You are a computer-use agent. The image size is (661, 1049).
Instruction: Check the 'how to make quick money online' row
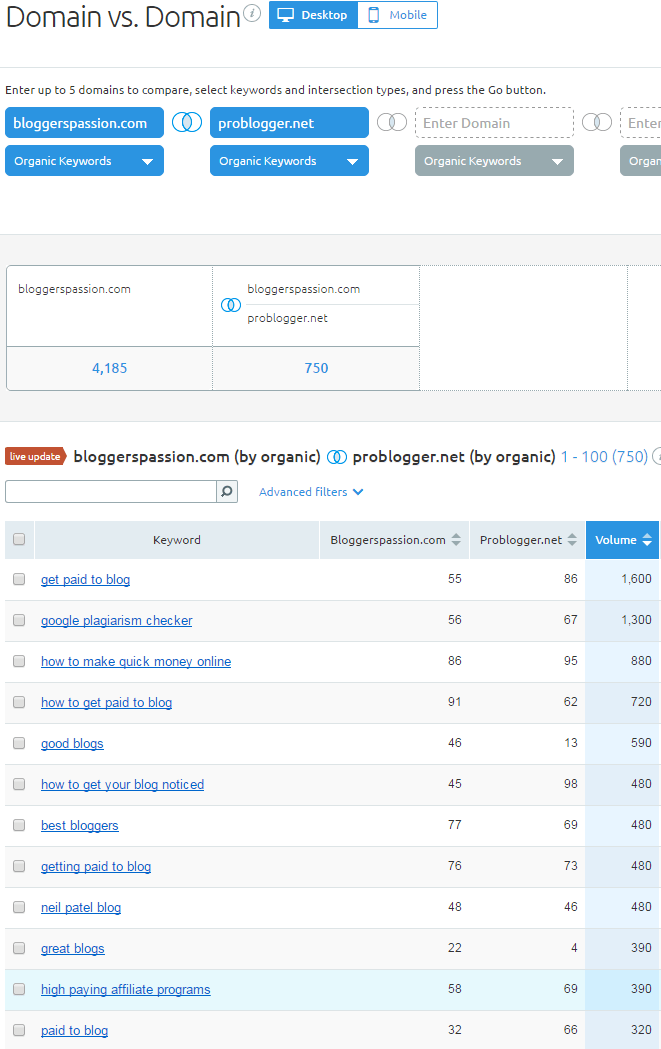coord(19,661)
